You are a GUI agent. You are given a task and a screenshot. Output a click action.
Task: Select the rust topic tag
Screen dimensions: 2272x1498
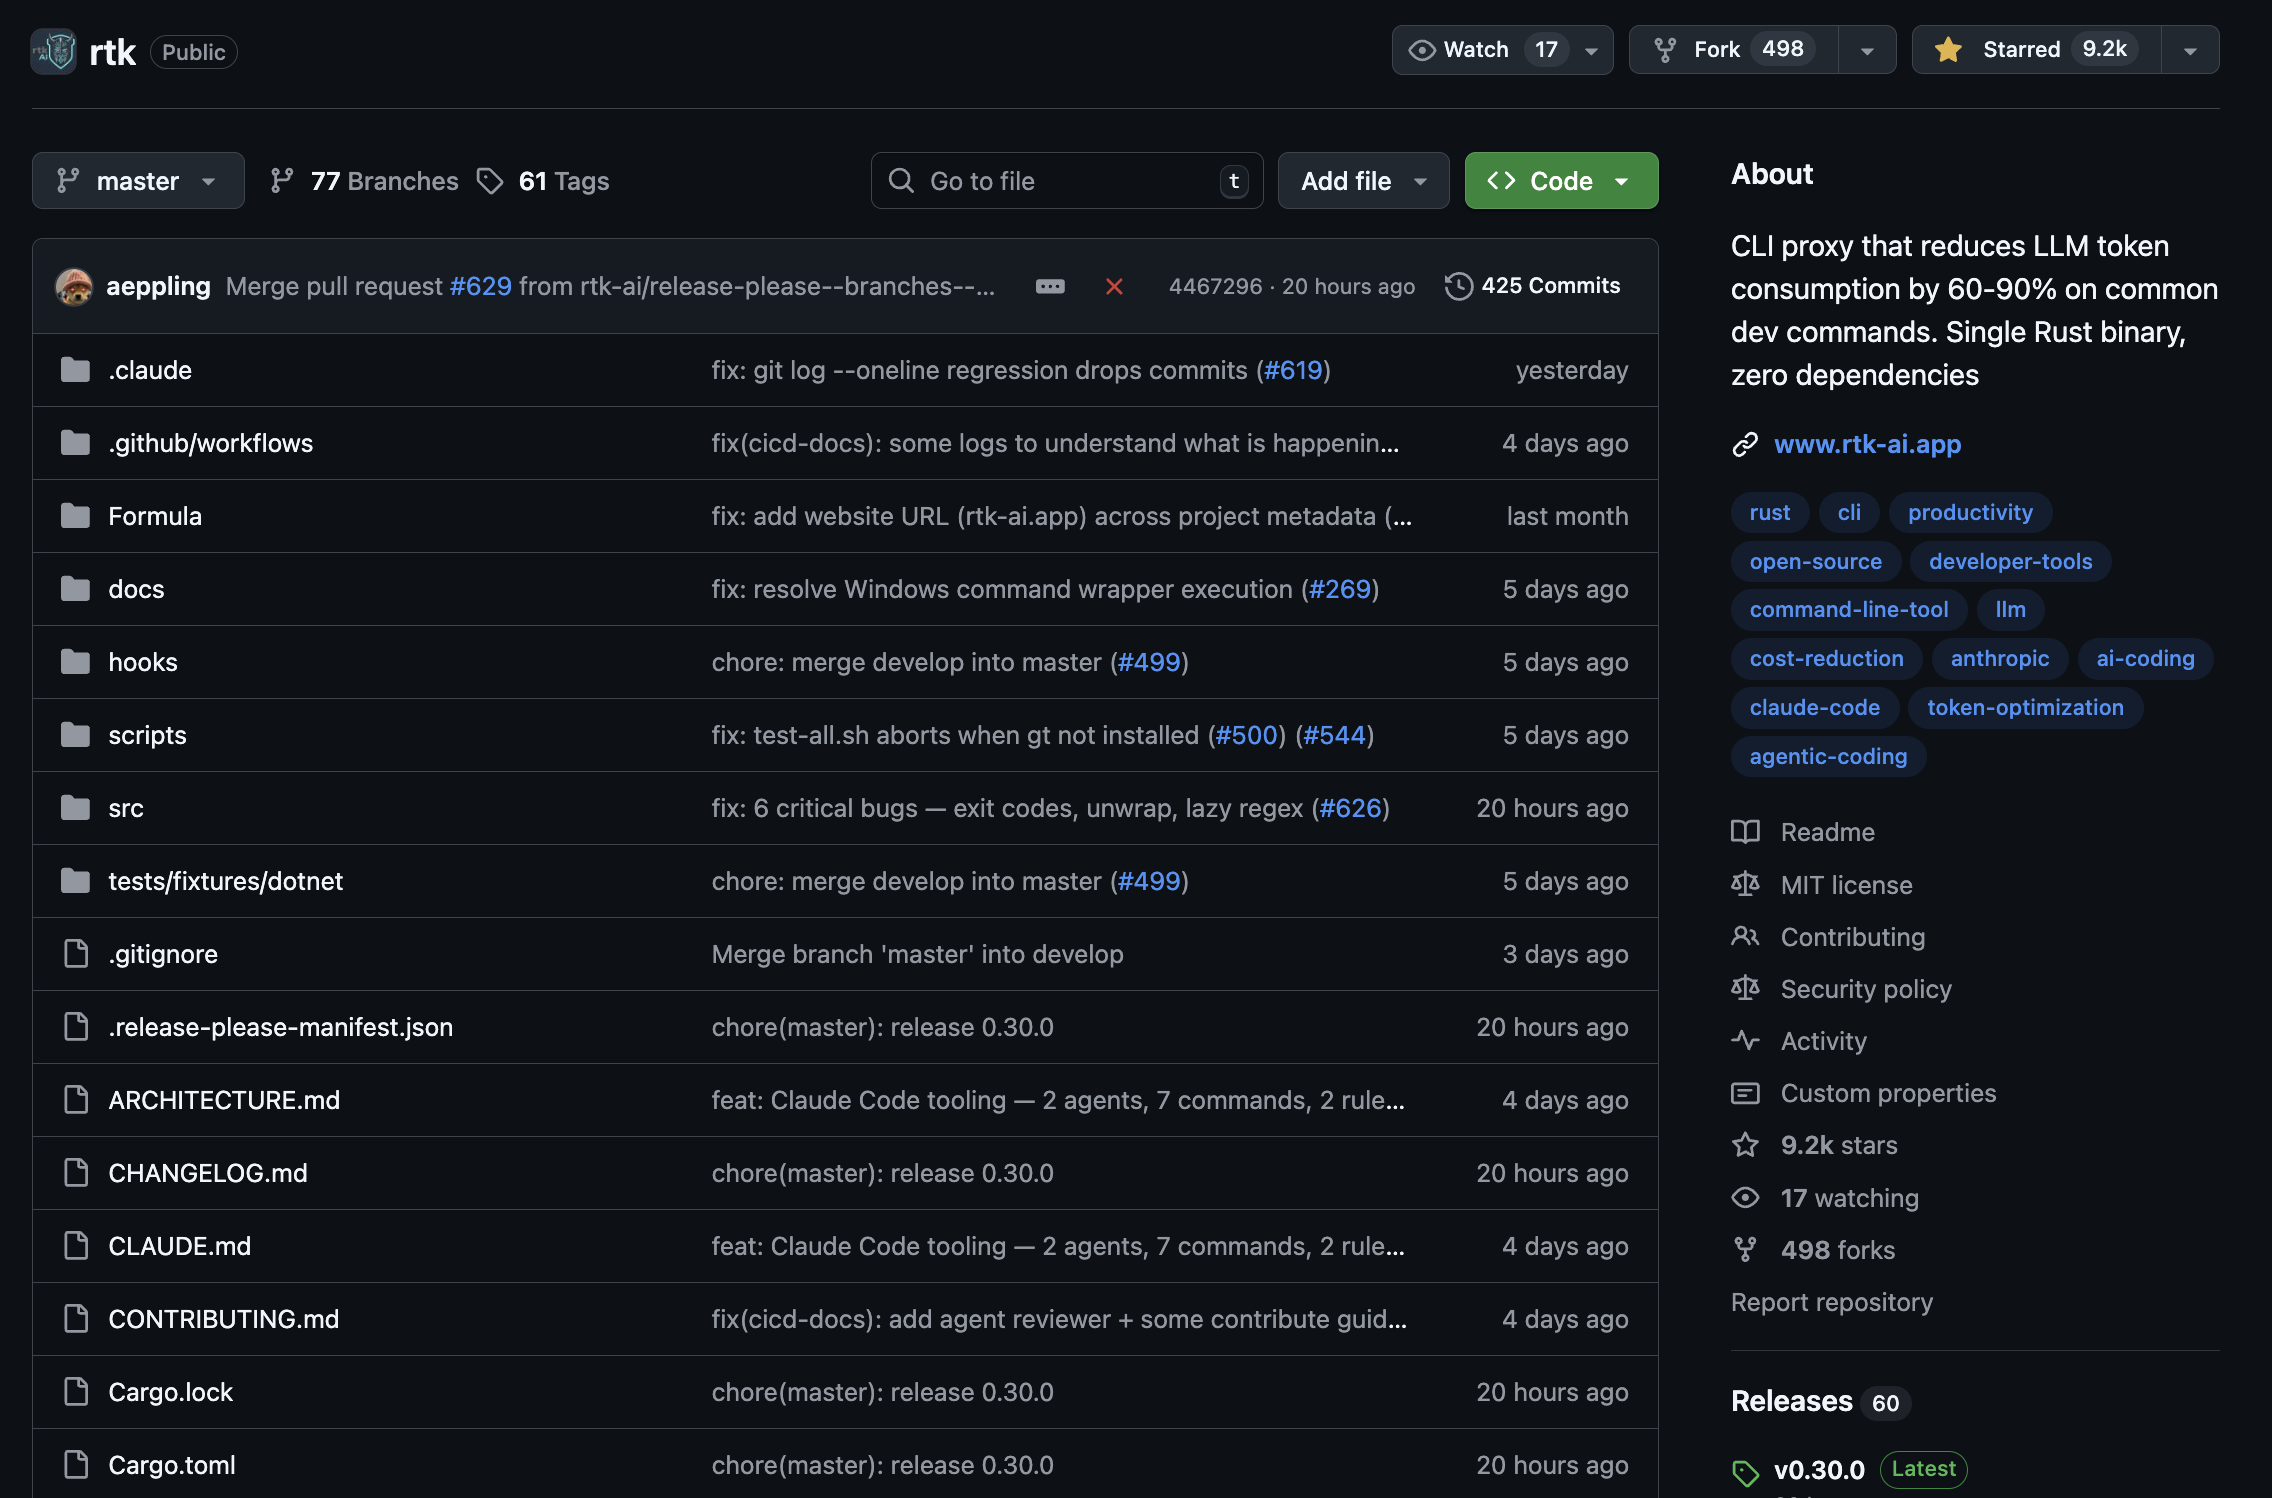tap(1769, 513)
